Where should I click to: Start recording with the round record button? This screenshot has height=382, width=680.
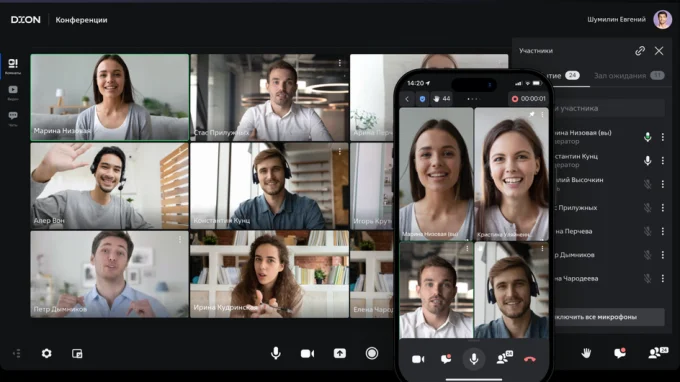(x=372, y=353)
